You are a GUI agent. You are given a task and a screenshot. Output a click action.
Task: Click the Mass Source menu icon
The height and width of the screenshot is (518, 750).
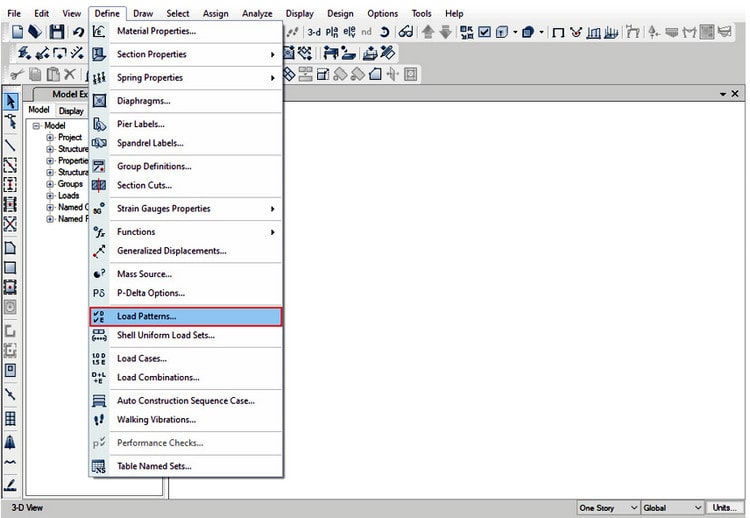coord(99,274)
